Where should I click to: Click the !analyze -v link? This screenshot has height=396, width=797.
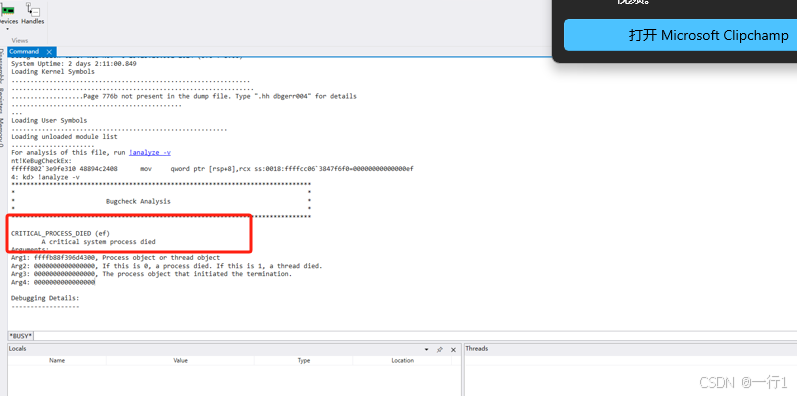coord(149,153)
